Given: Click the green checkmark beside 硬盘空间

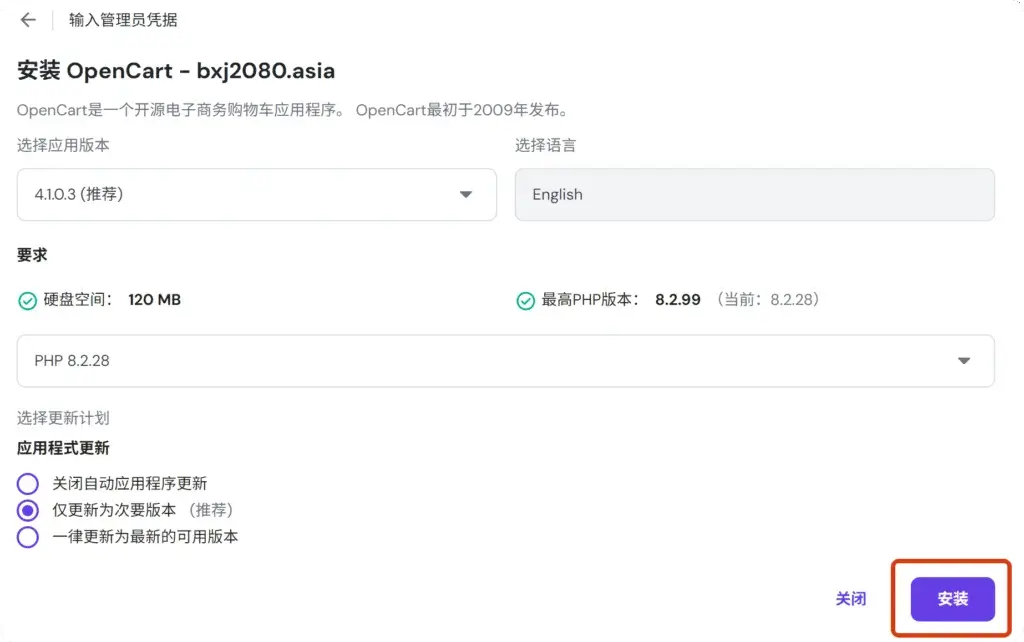Looking at the screenshot, I should pyautogui.click(x=27, y=300).
